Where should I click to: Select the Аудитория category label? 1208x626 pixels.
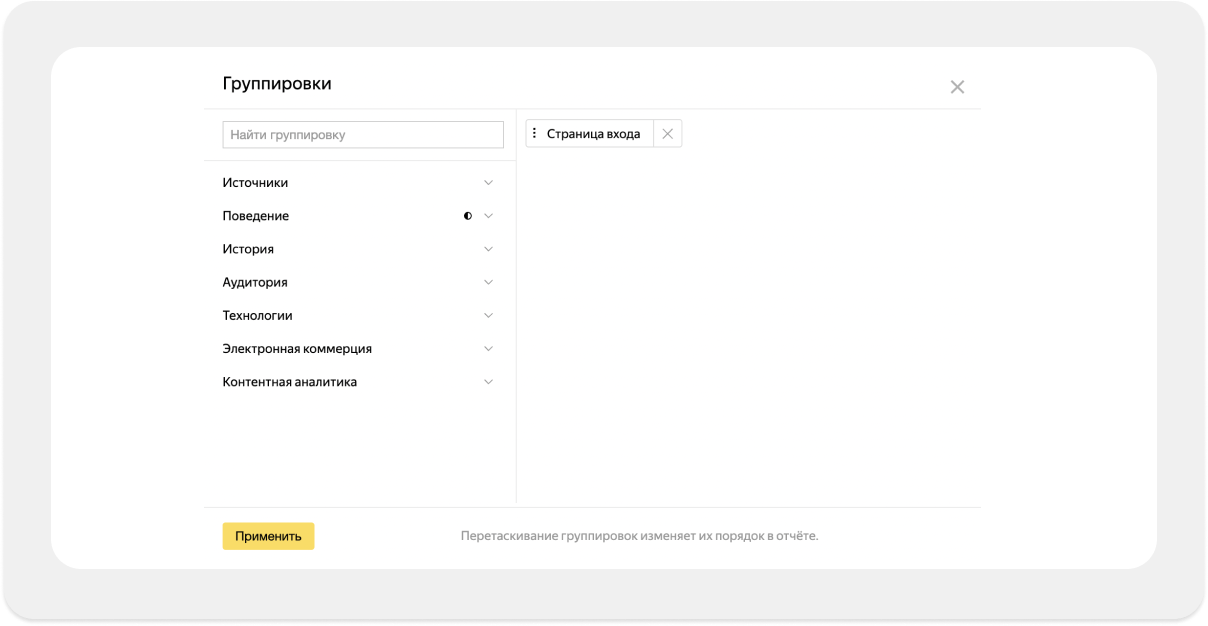(255, 282)
